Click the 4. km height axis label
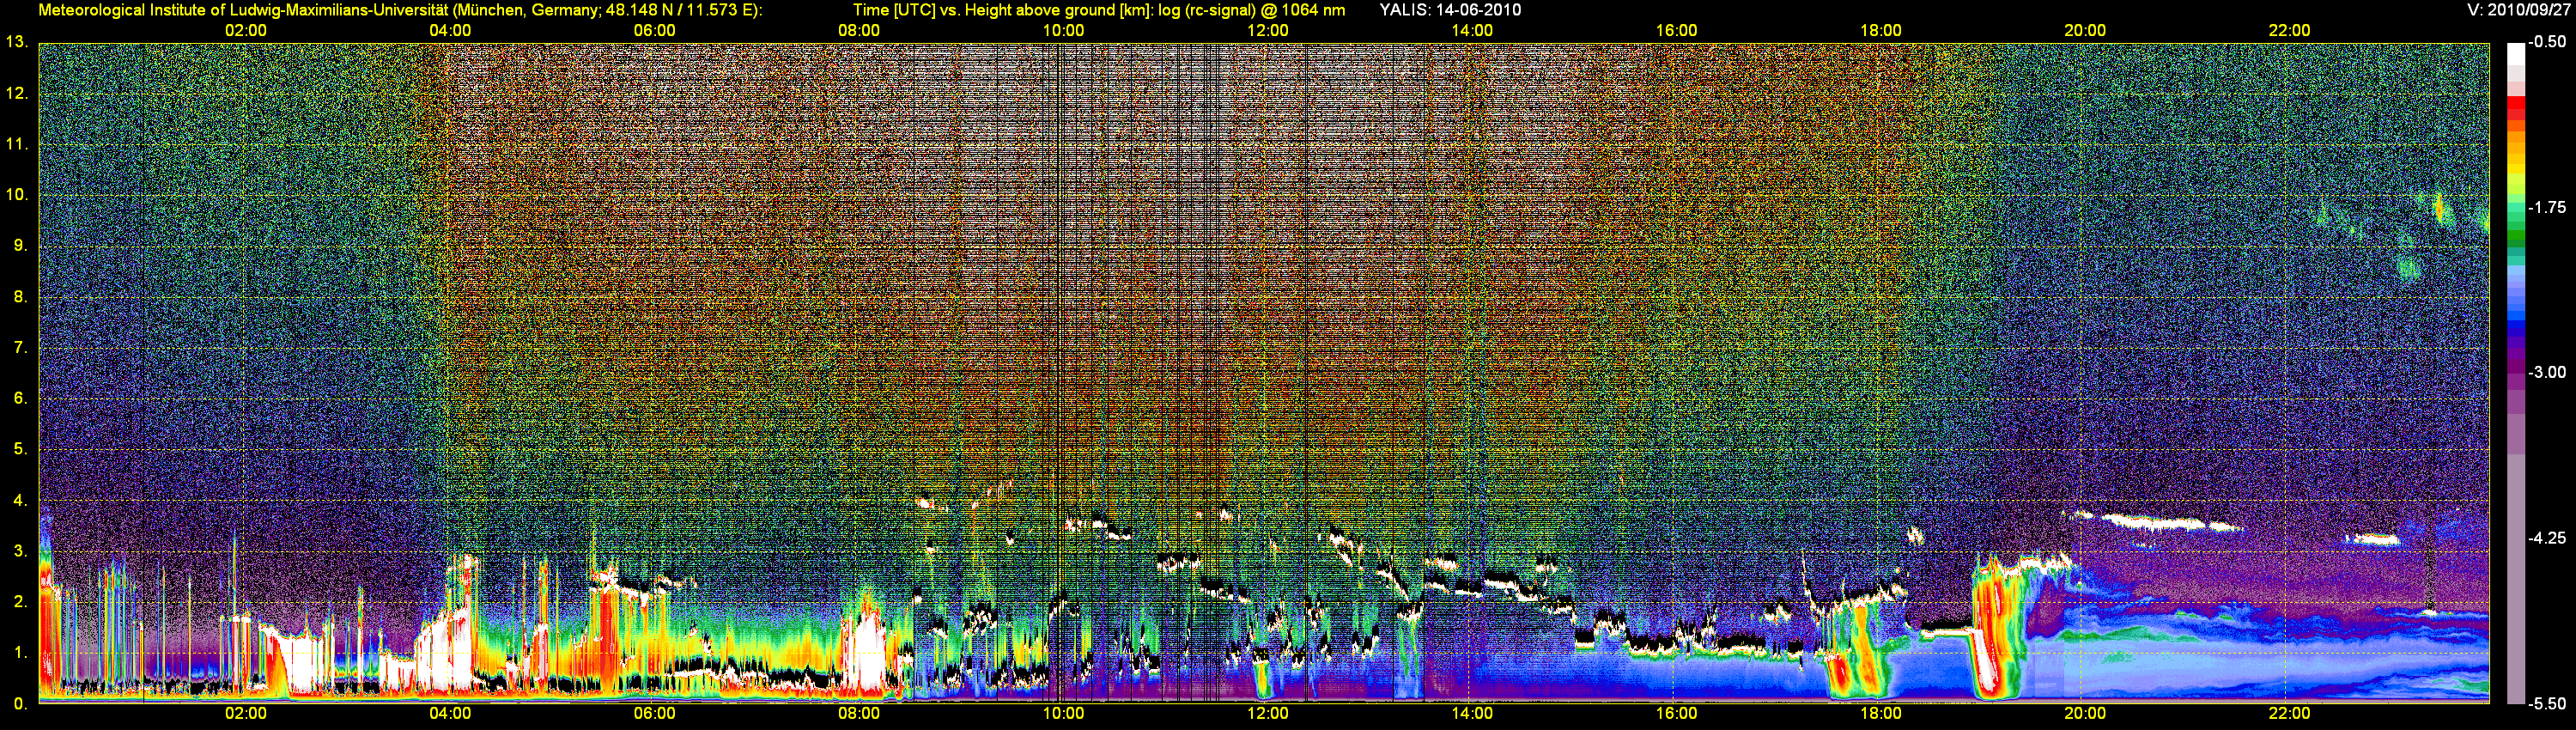 (x=20, y=500)
